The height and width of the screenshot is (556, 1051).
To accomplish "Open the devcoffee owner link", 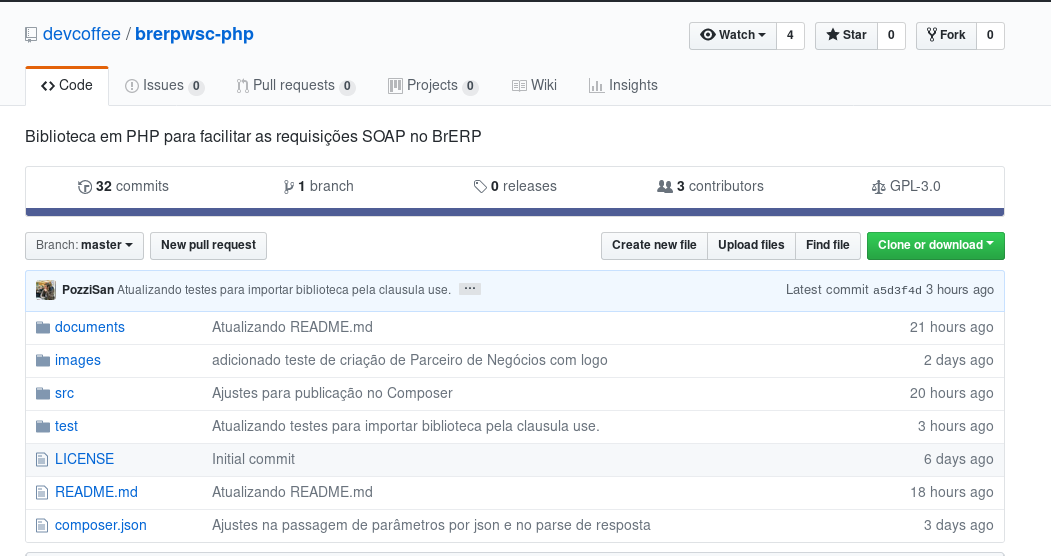I will 82,34.
